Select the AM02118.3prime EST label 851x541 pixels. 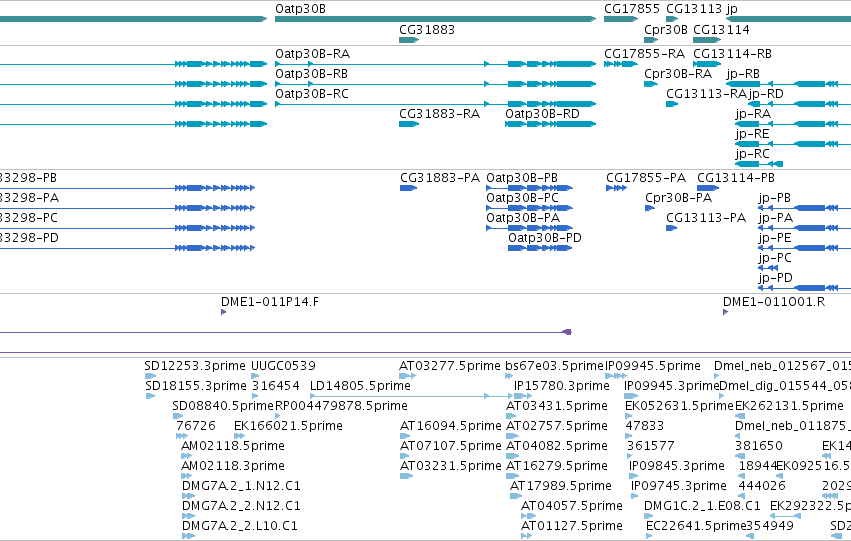coord(233,467)
